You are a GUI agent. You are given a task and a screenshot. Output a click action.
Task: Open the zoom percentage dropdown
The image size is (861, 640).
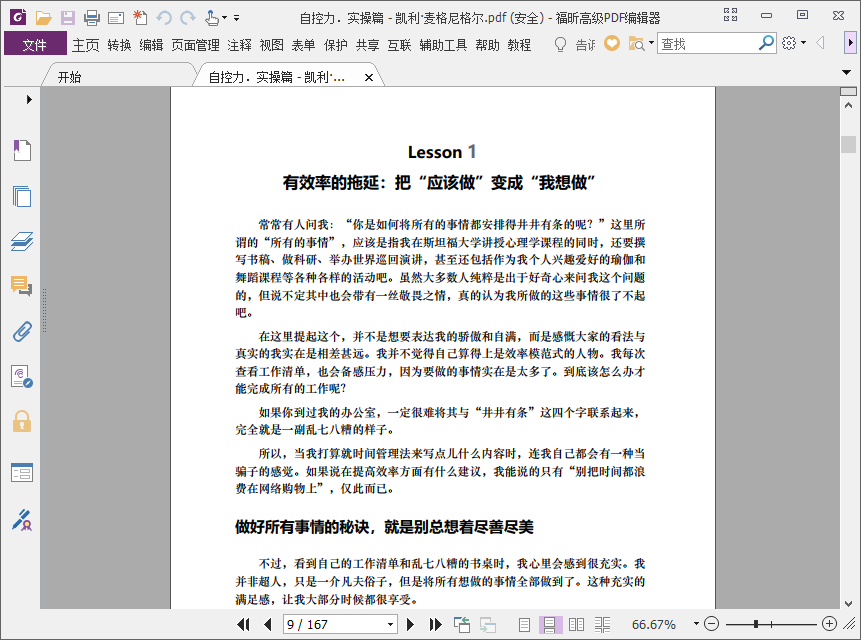tap(696, 624)
